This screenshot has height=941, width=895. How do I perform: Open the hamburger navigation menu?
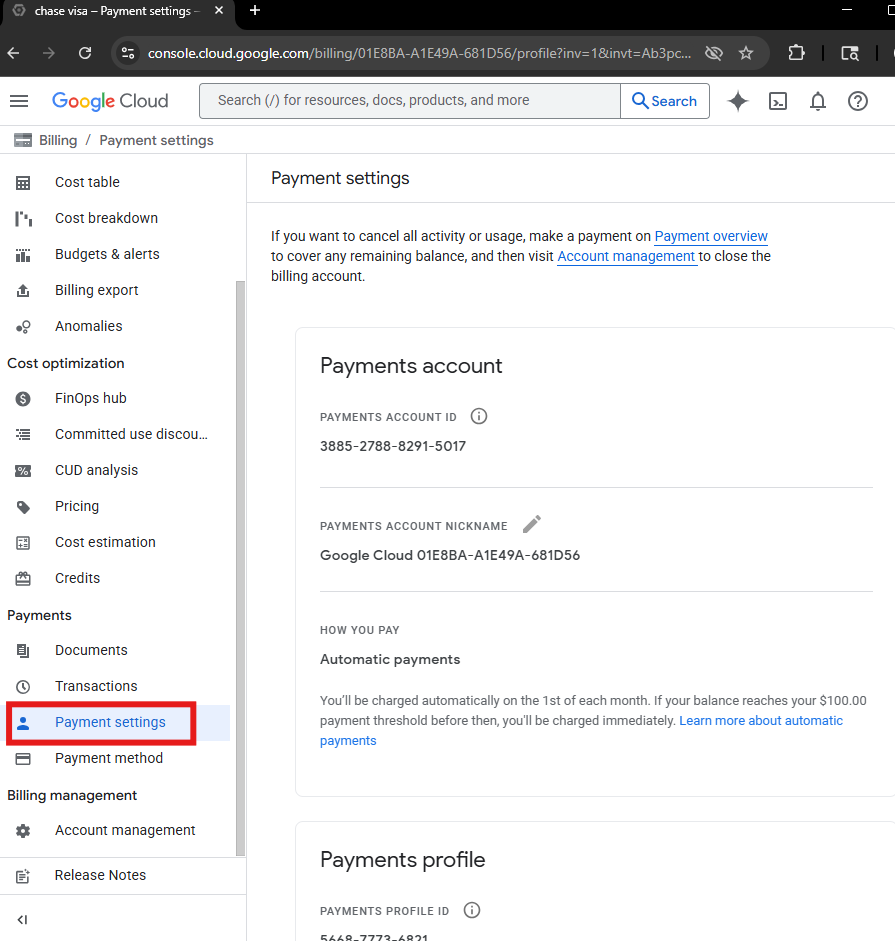pos(19,101)
